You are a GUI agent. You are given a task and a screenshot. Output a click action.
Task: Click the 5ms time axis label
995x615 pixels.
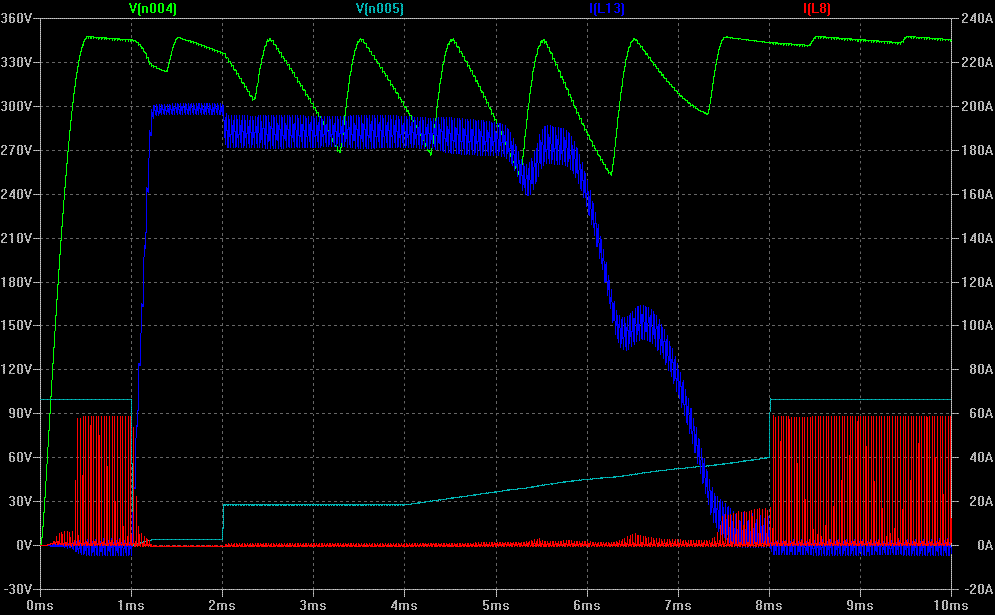(496, 605)
